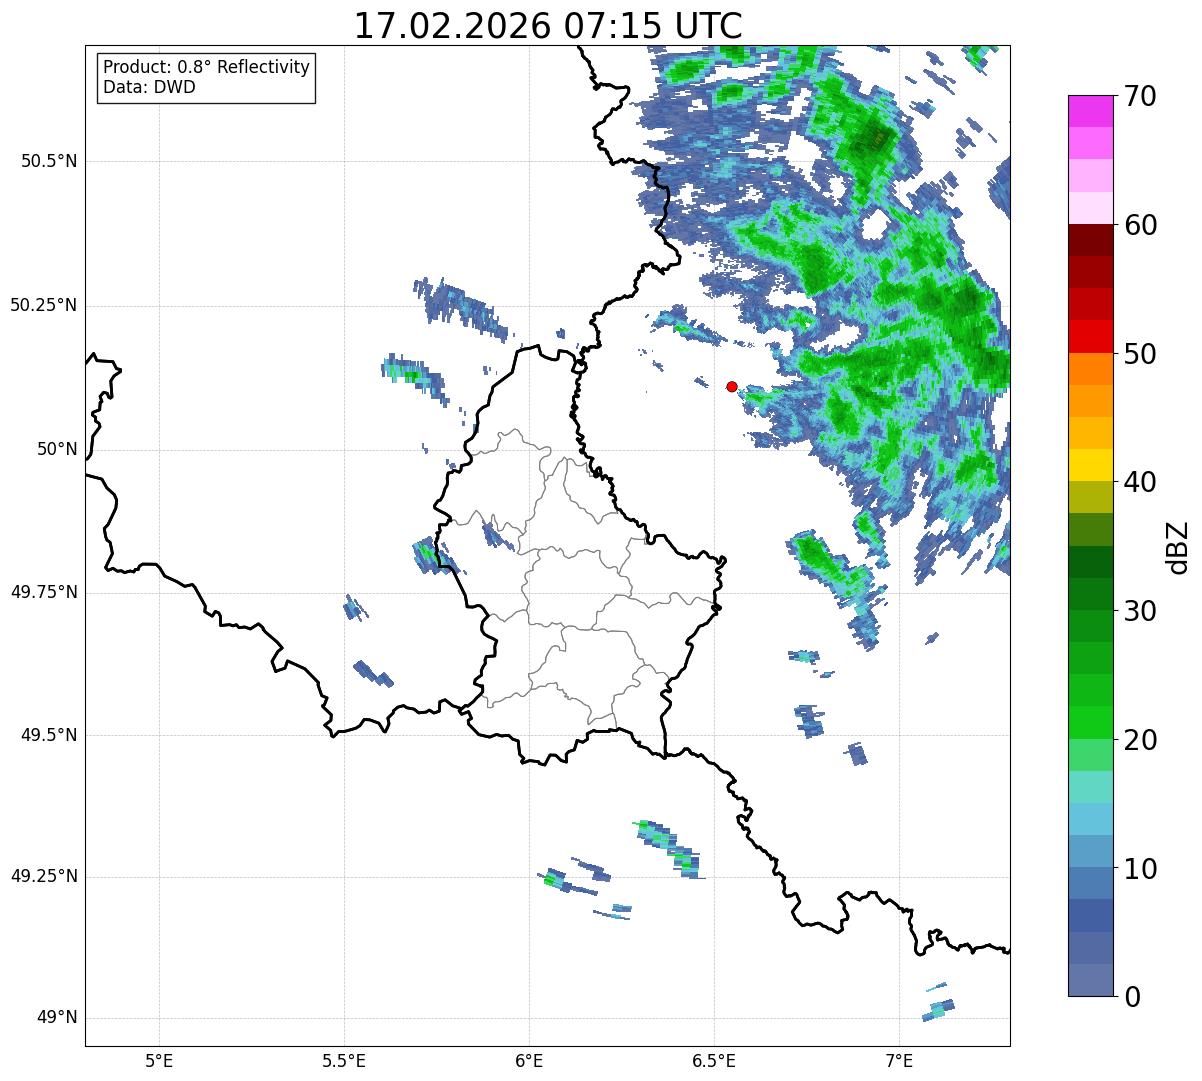Click the 49°N latitude label
This screenshot has width=1202, height=1081.
pyautogui.click(x=57, y=1018)
